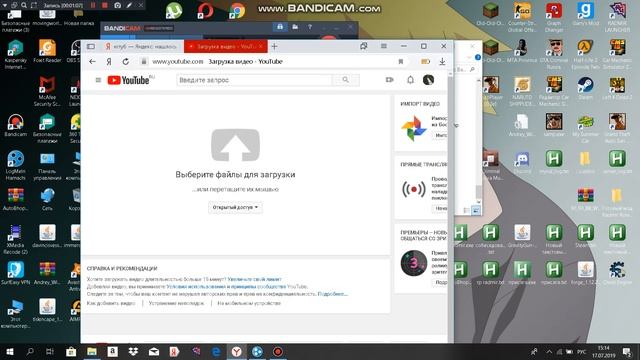Click the Google Photos pinwheel icon

[x=413, y=129]
